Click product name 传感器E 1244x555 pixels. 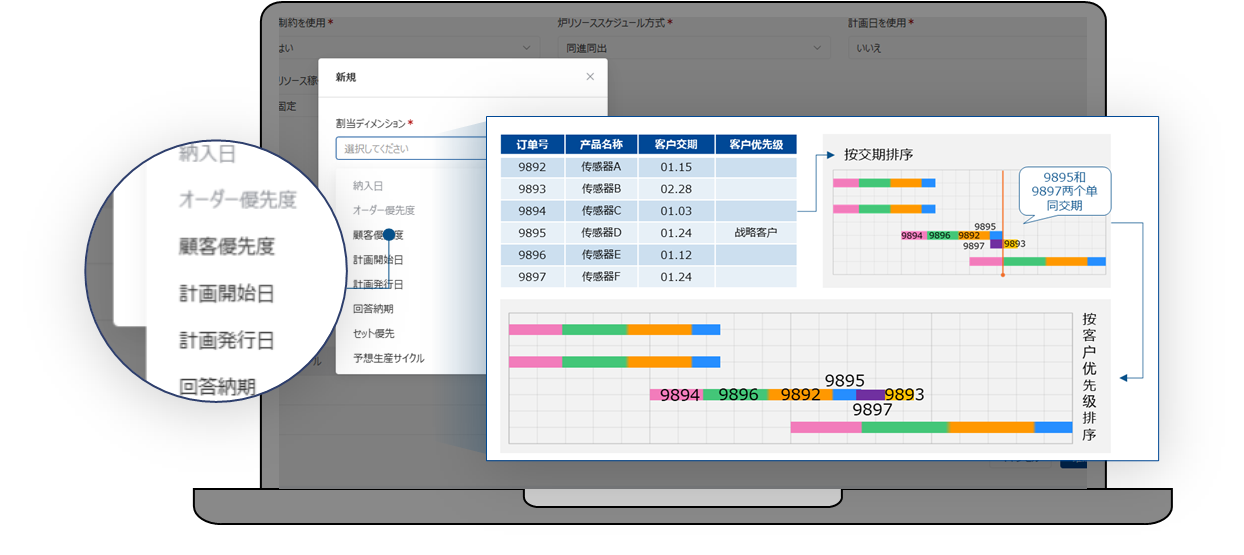[x=601, y=254]
